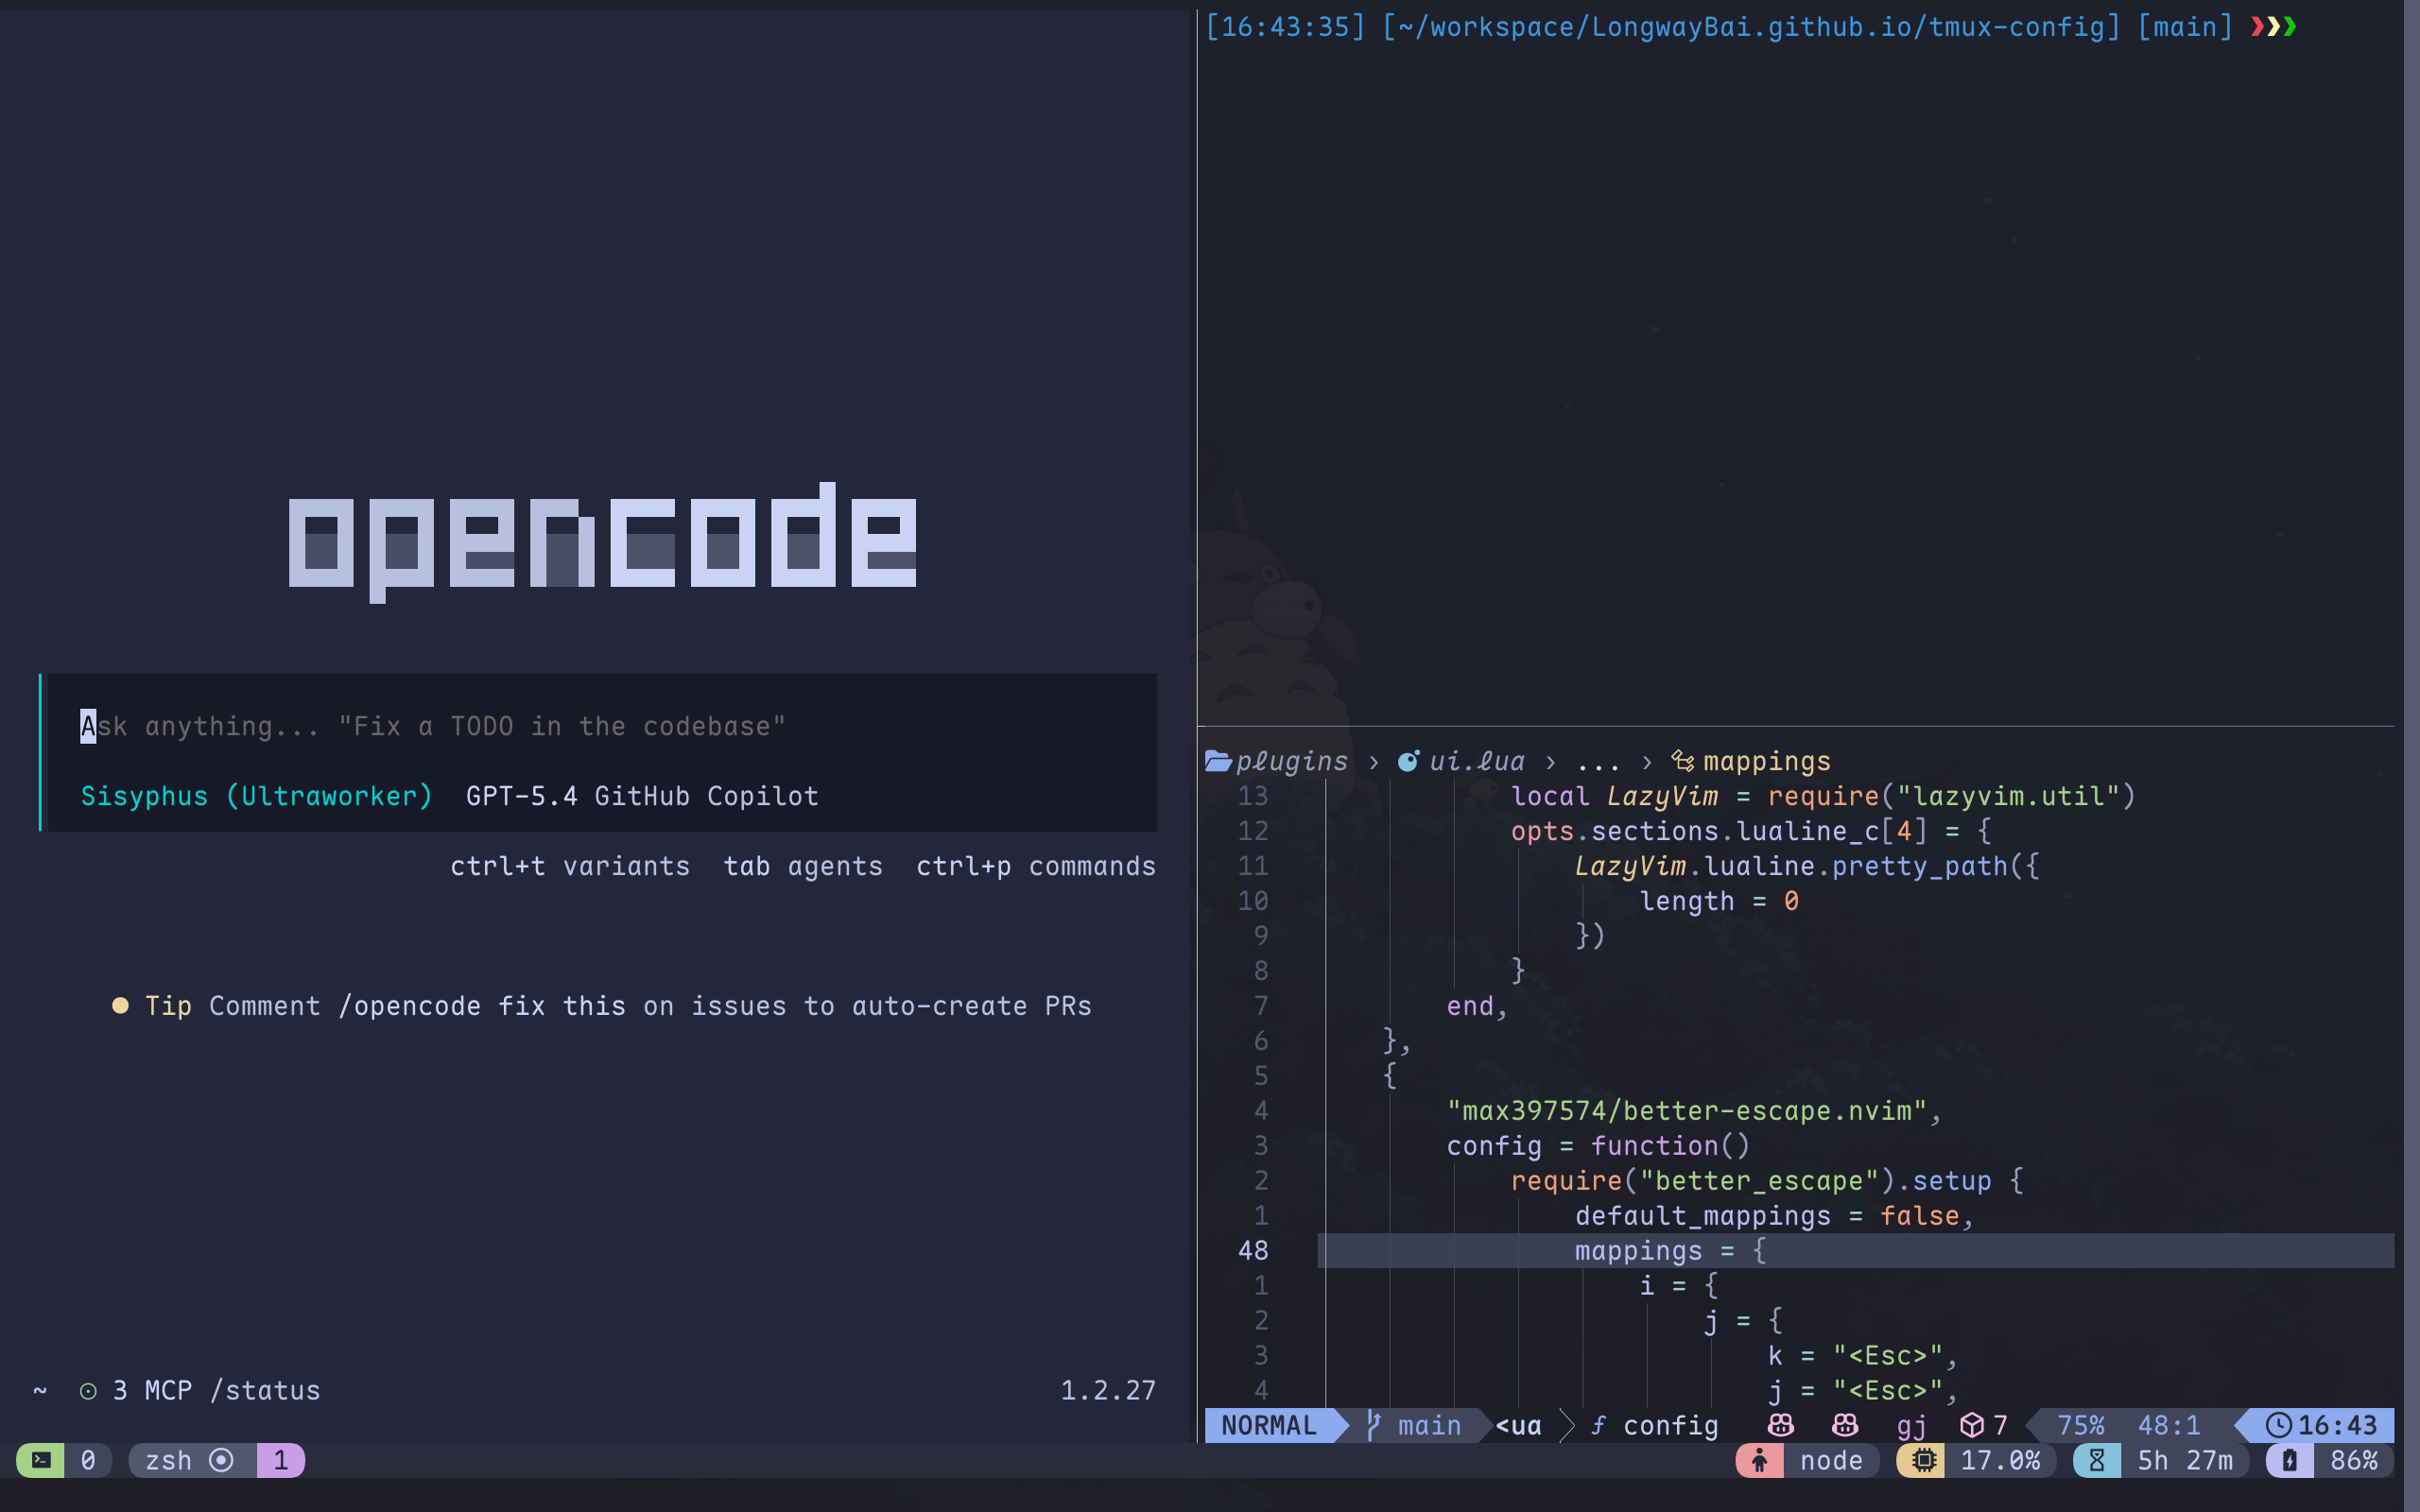This screenshot has height=1512, width=2420.
Task: Click the chevron between ui.lua and ellipsis
Action: [1551, 761]
